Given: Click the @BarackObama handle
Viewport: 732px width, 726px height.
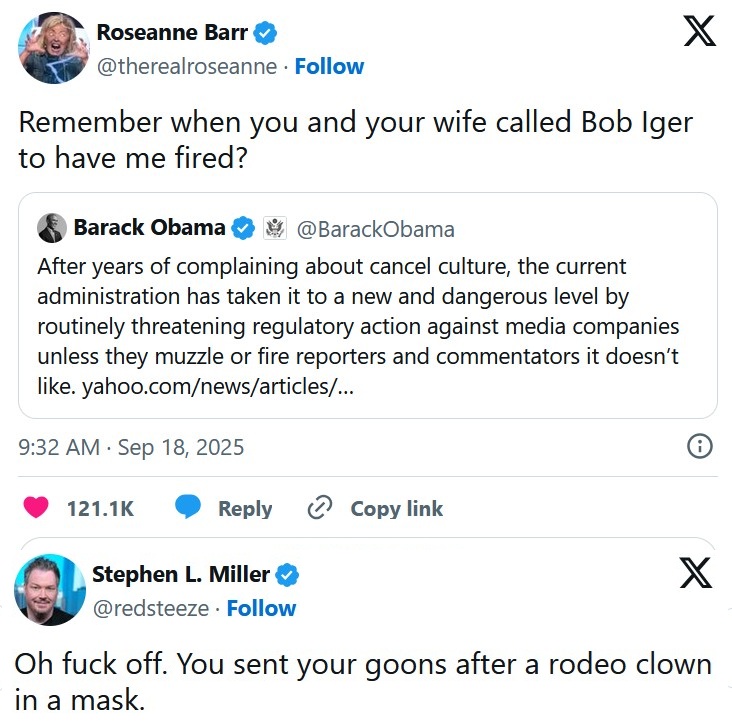Looking at the screenshot, I should point(376,229).
